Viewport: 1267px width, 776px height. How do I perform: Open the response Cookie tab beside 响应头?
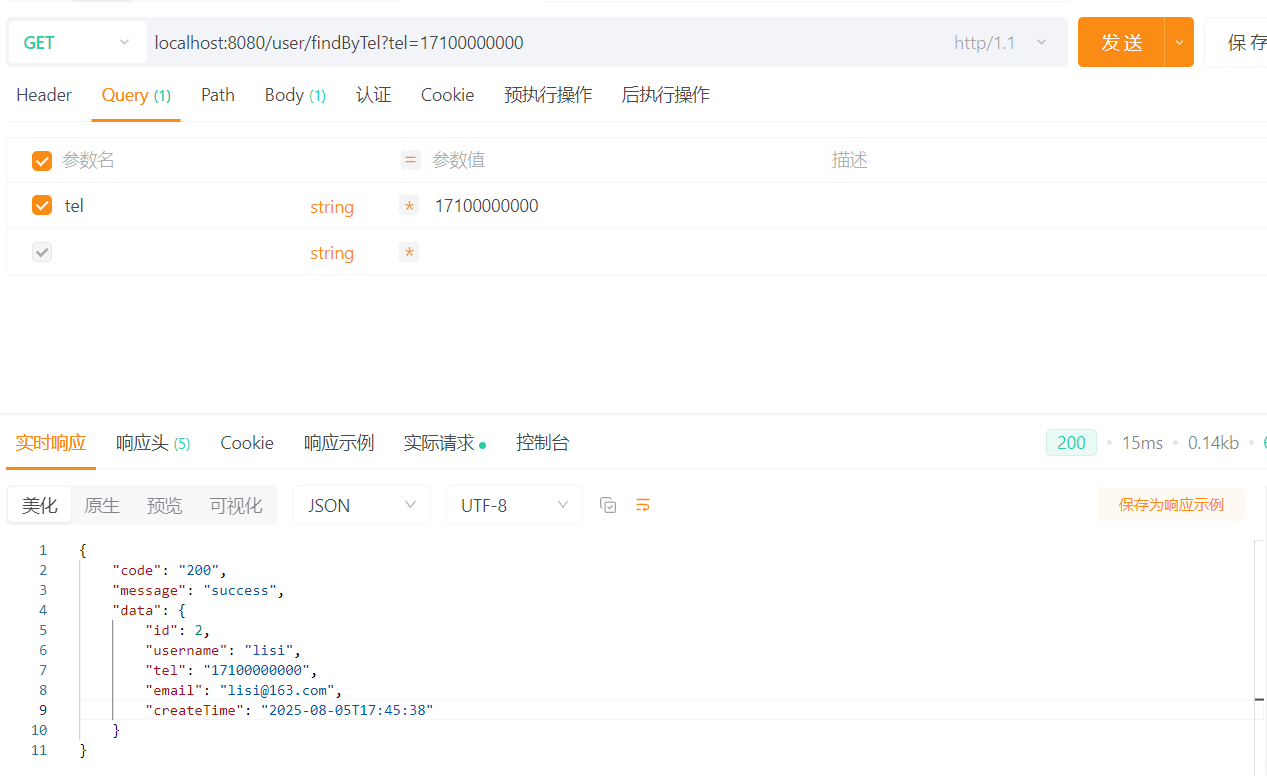tap(247, 443)
